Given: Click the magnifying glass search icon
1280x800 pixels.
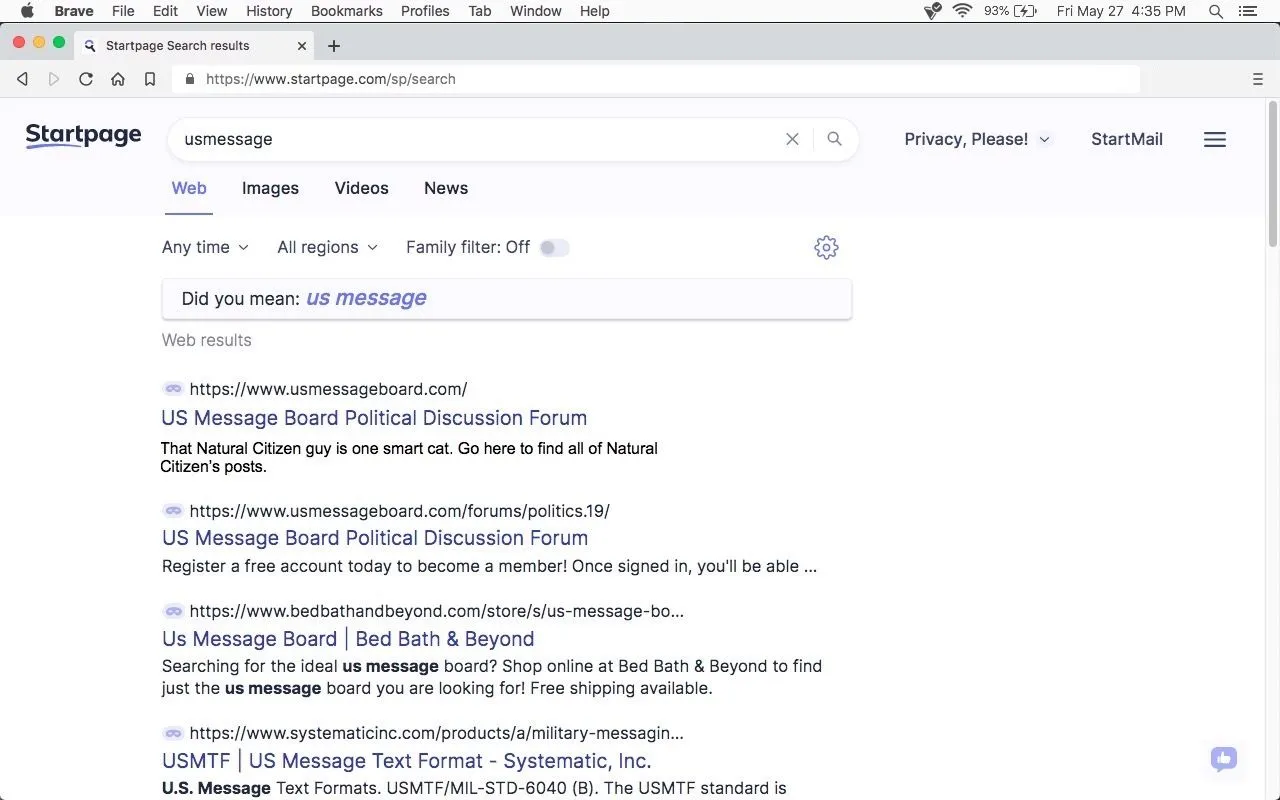Looking at the screenshot, I should coord(834,139).
